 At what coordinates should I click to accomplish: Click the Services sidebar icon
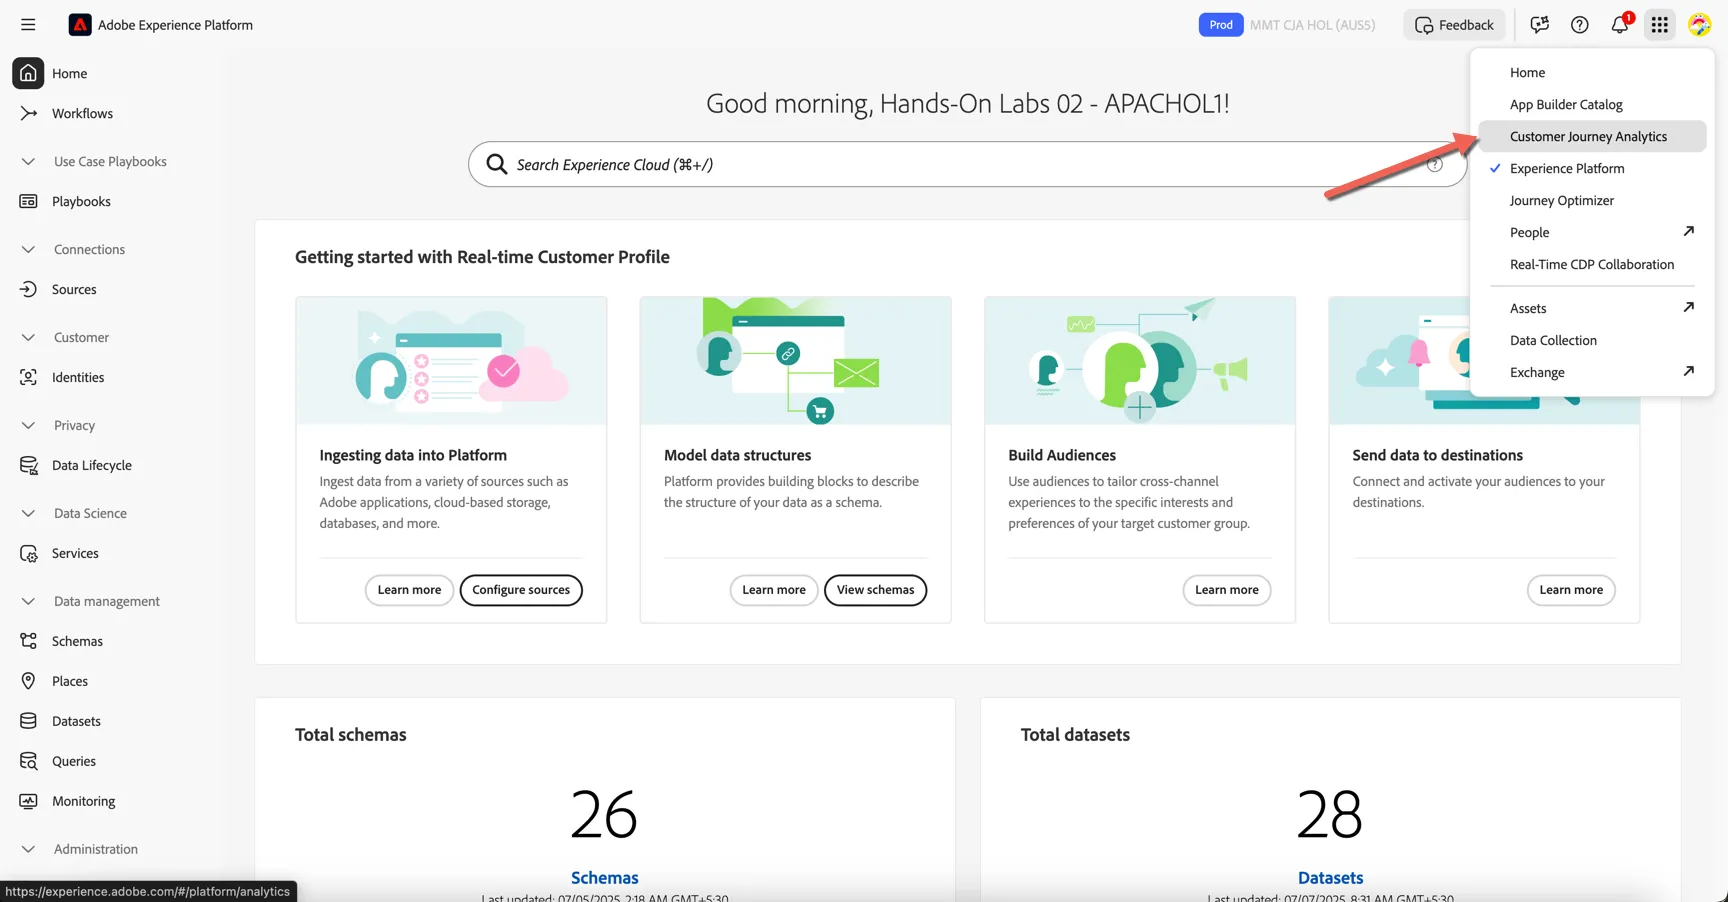(28, 553)
